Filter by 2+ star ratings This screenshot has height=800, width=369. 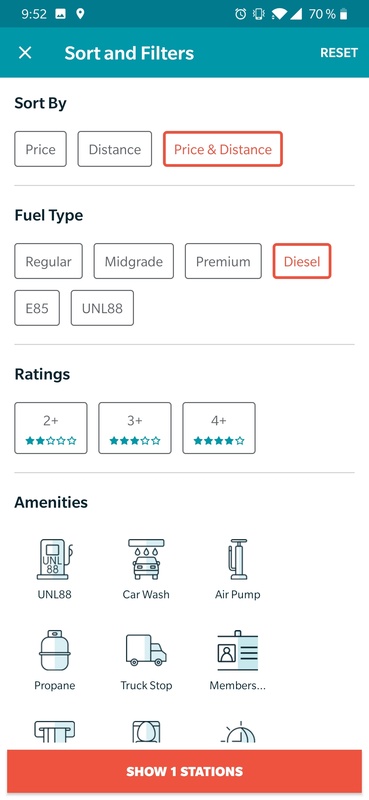[51, 428]
